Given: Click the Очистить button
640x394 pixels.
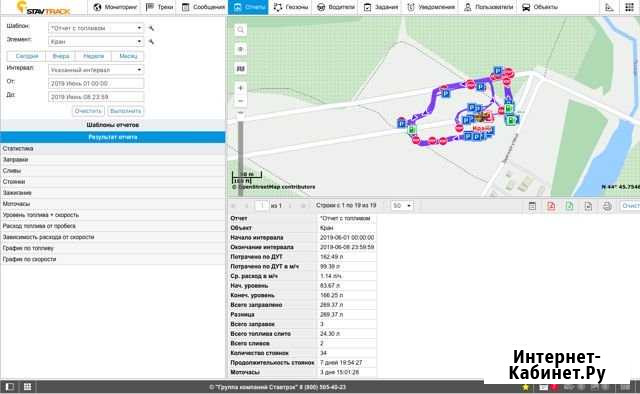Looking at the screenshot, I should click(x=88, y=111).
